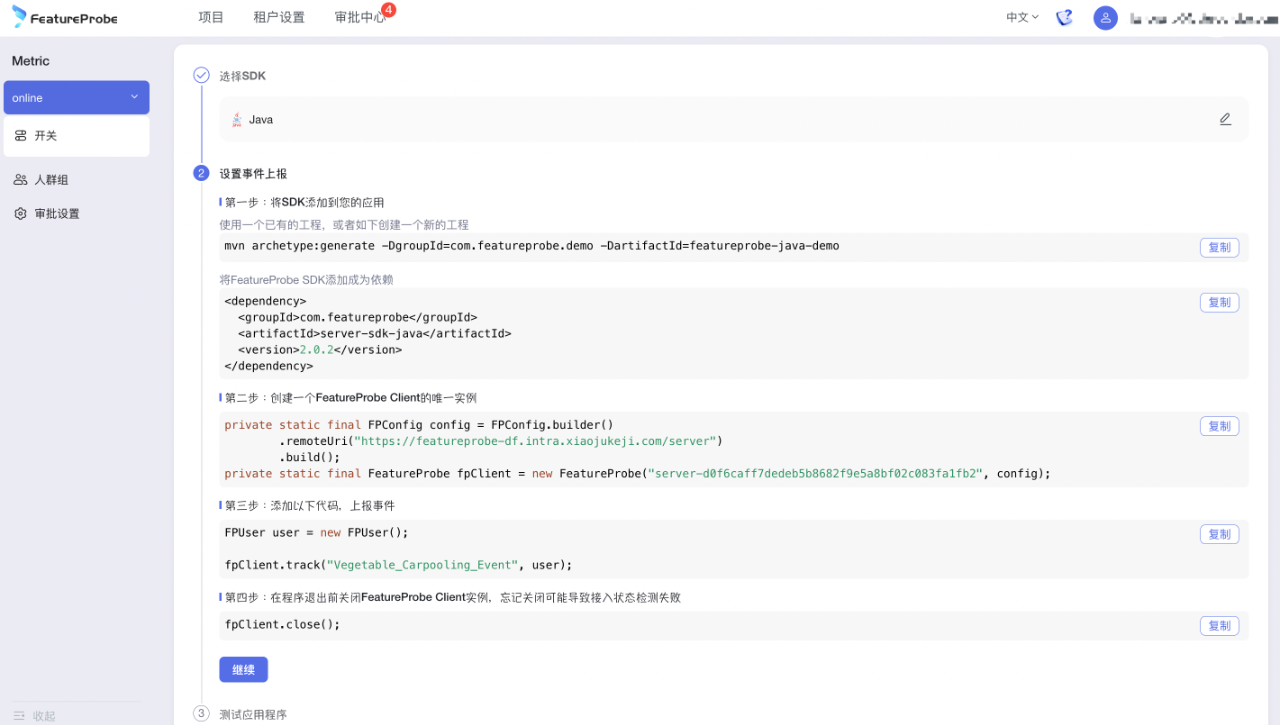Click the fpClient.close(); code line

click(283, 625)
